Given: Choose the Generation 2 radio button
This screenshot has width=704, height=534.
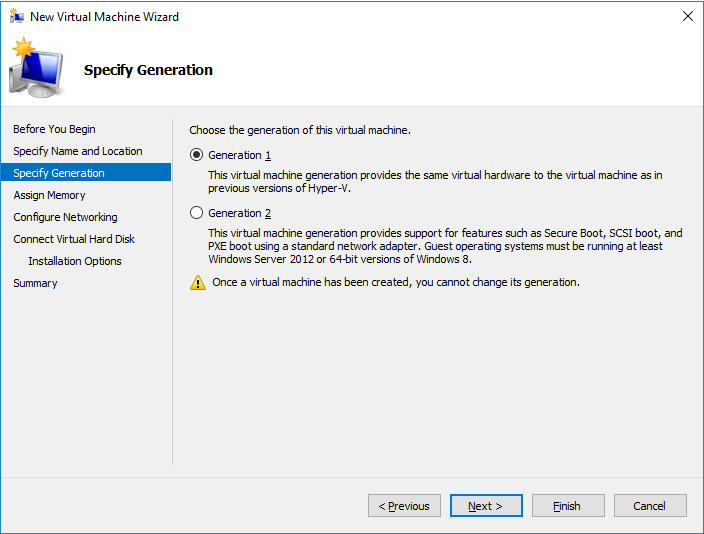Looking at the screenshot, I should tap(197, 213).
